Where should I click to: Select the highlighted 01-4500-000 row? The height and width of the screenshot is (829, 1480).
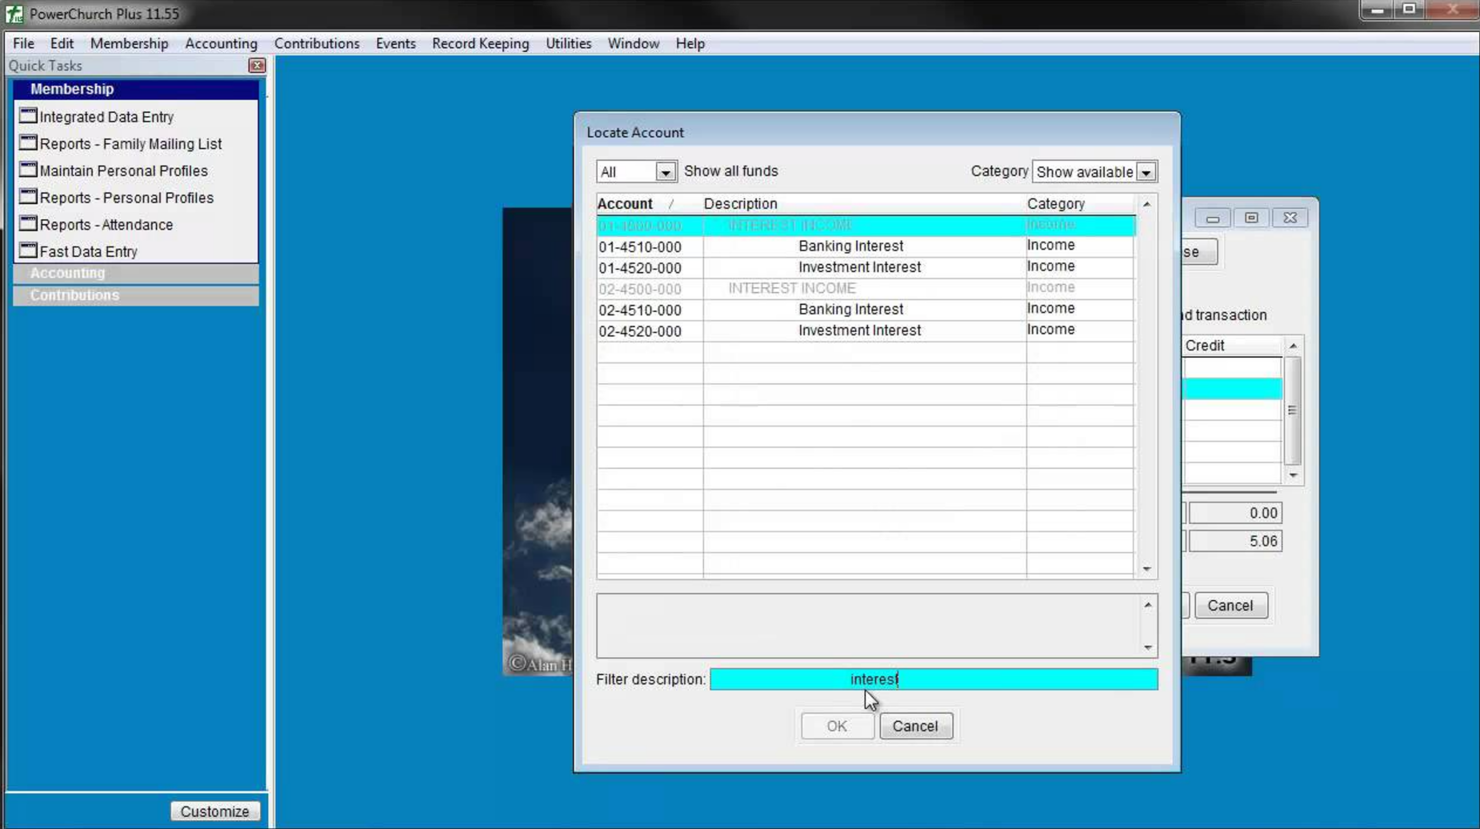(x=866, y=225)
